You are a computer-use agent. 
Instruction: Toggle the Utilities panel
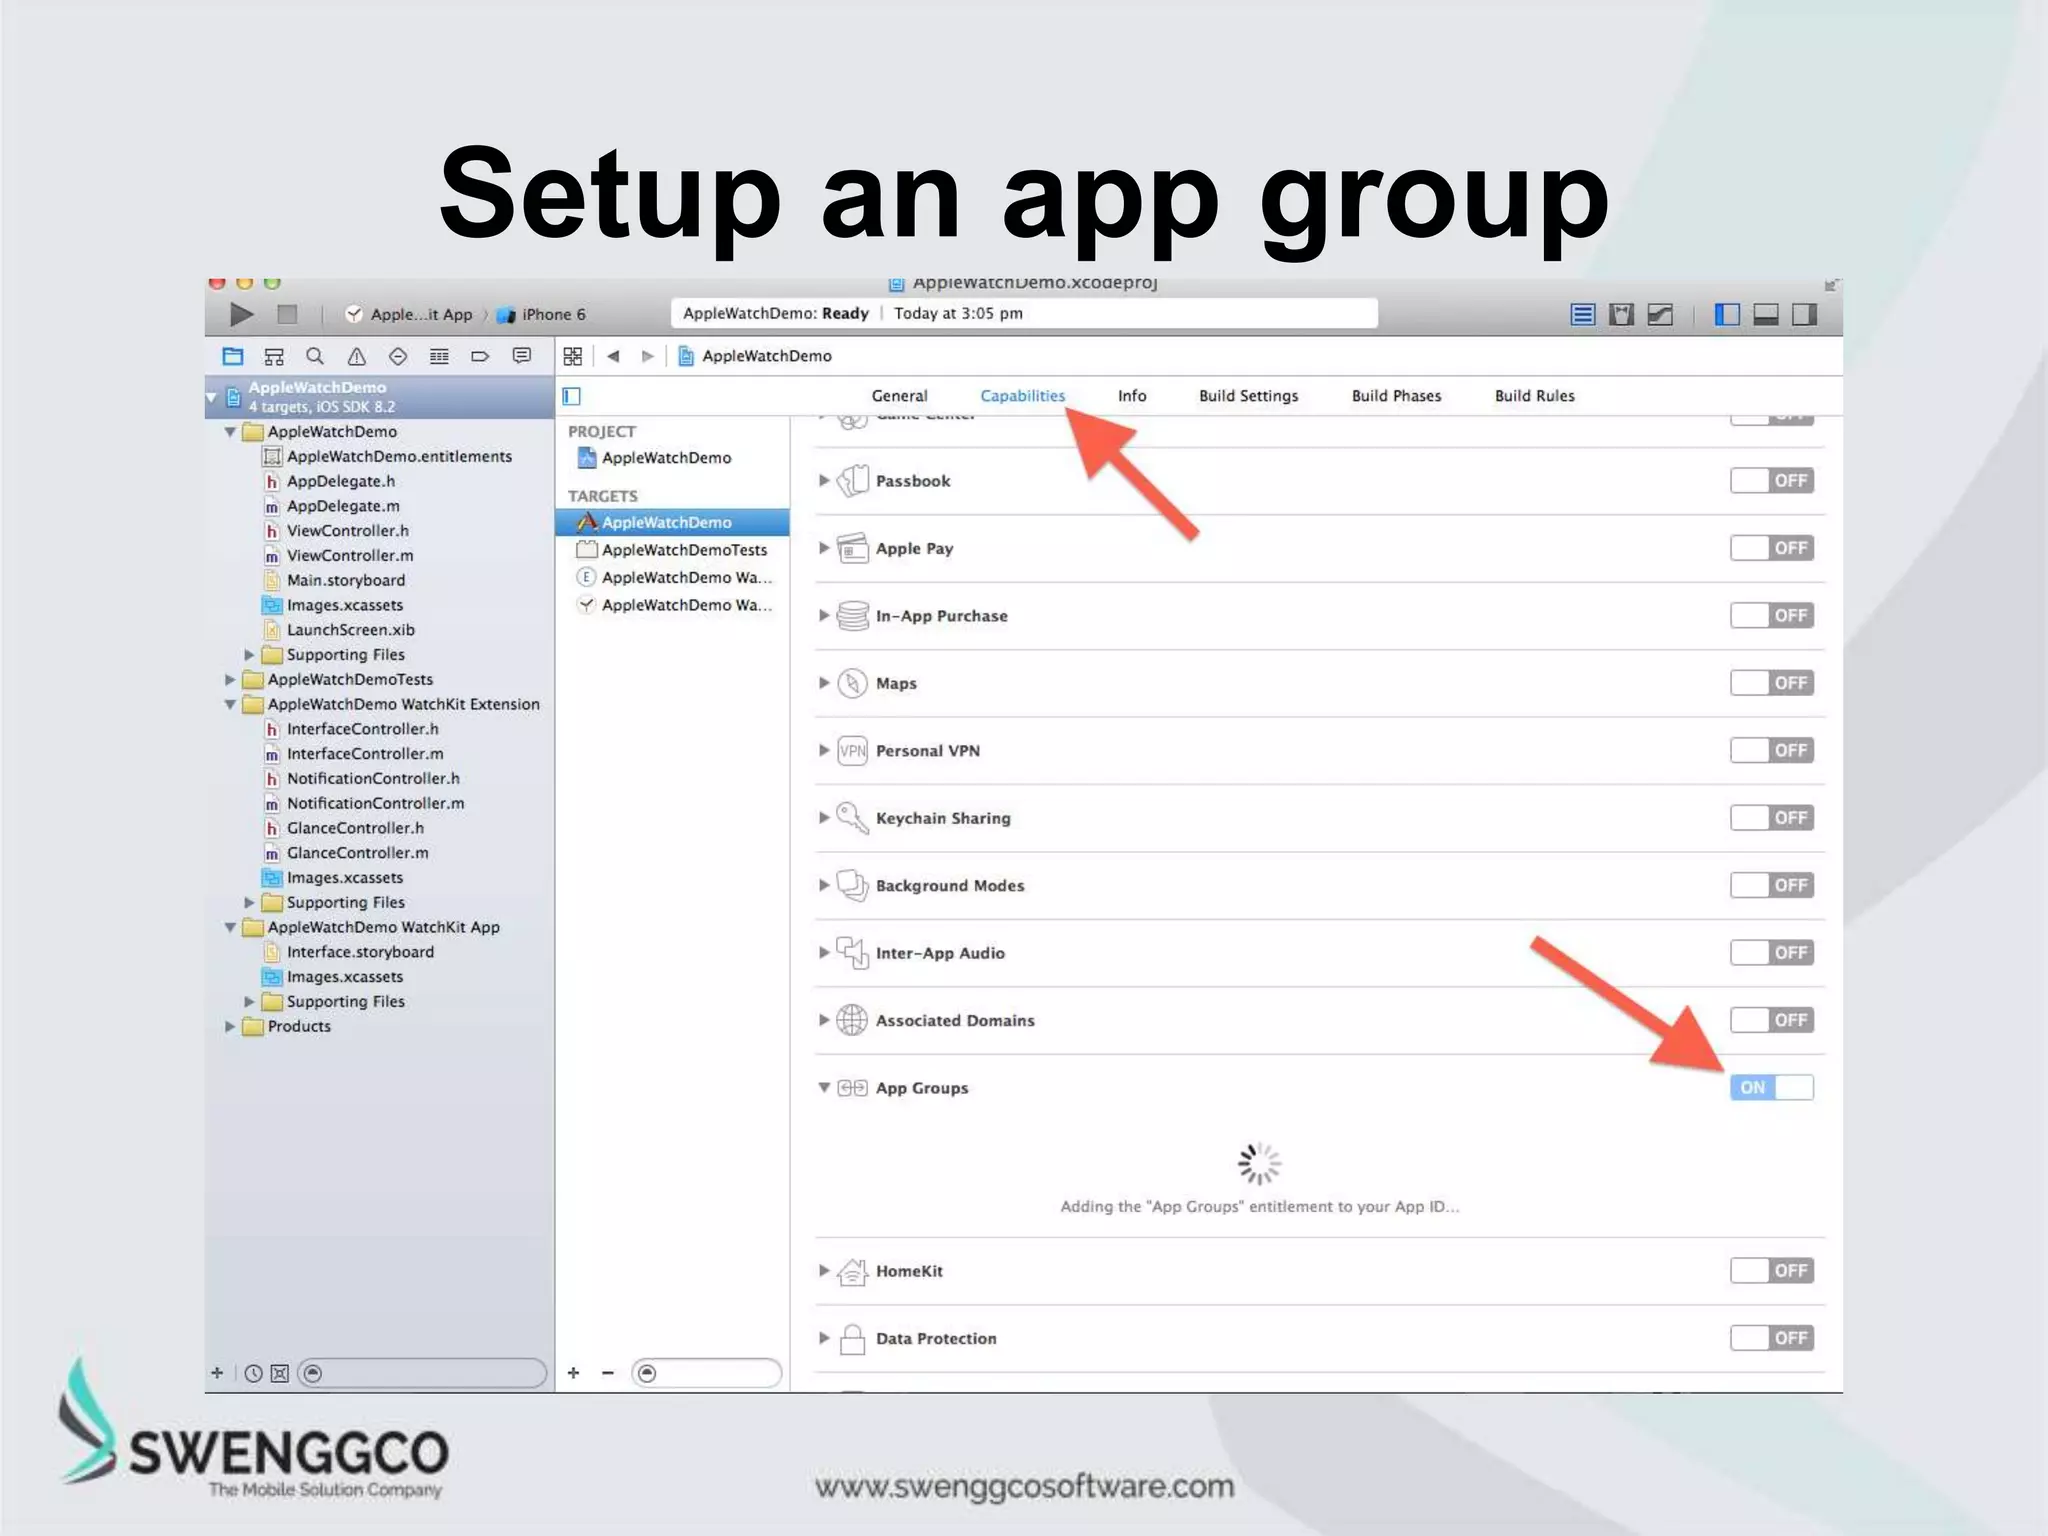pos(1805,315)
